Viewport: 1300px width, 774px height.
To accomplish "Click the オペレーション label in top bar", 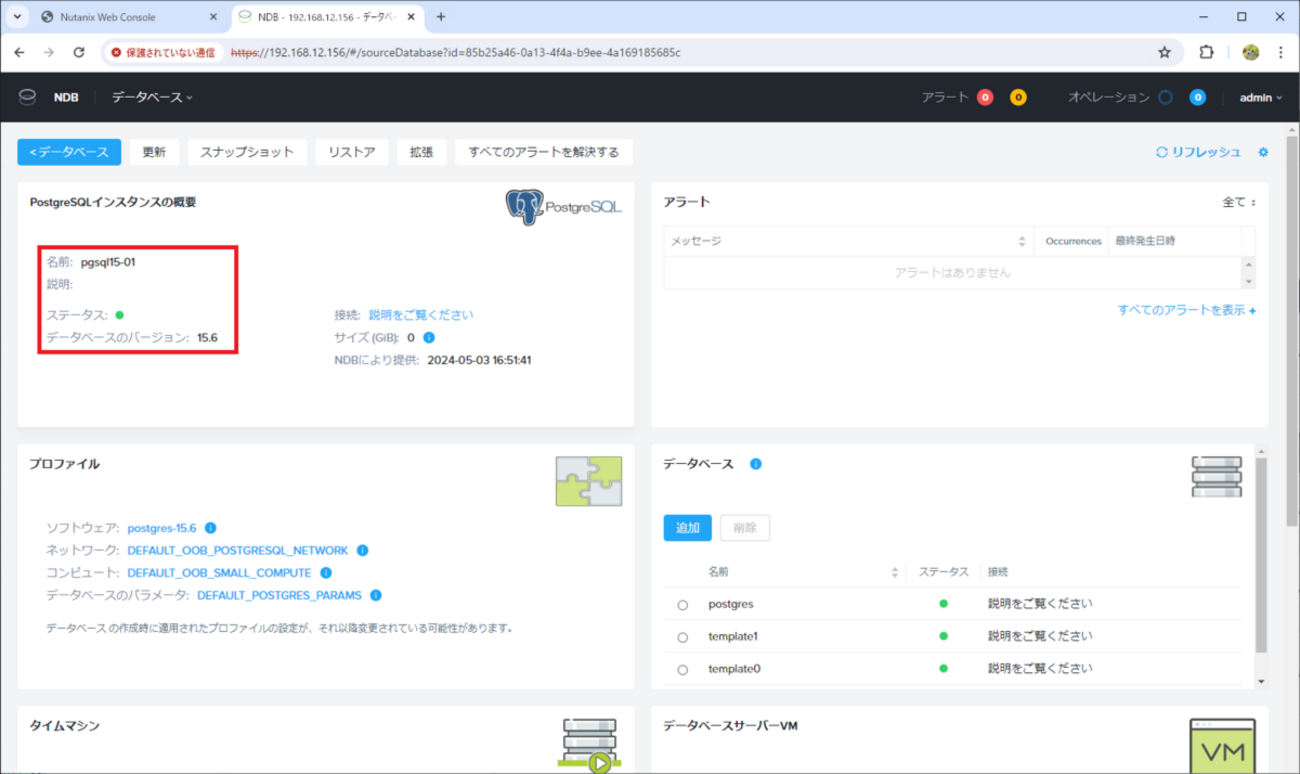I will point(1109,97).
